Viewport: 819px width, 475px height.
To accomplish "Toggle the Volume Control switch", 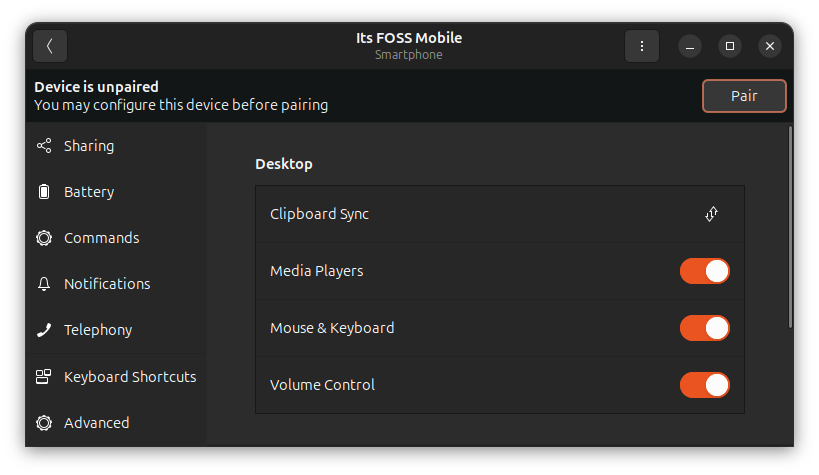I will coord(704,385).
